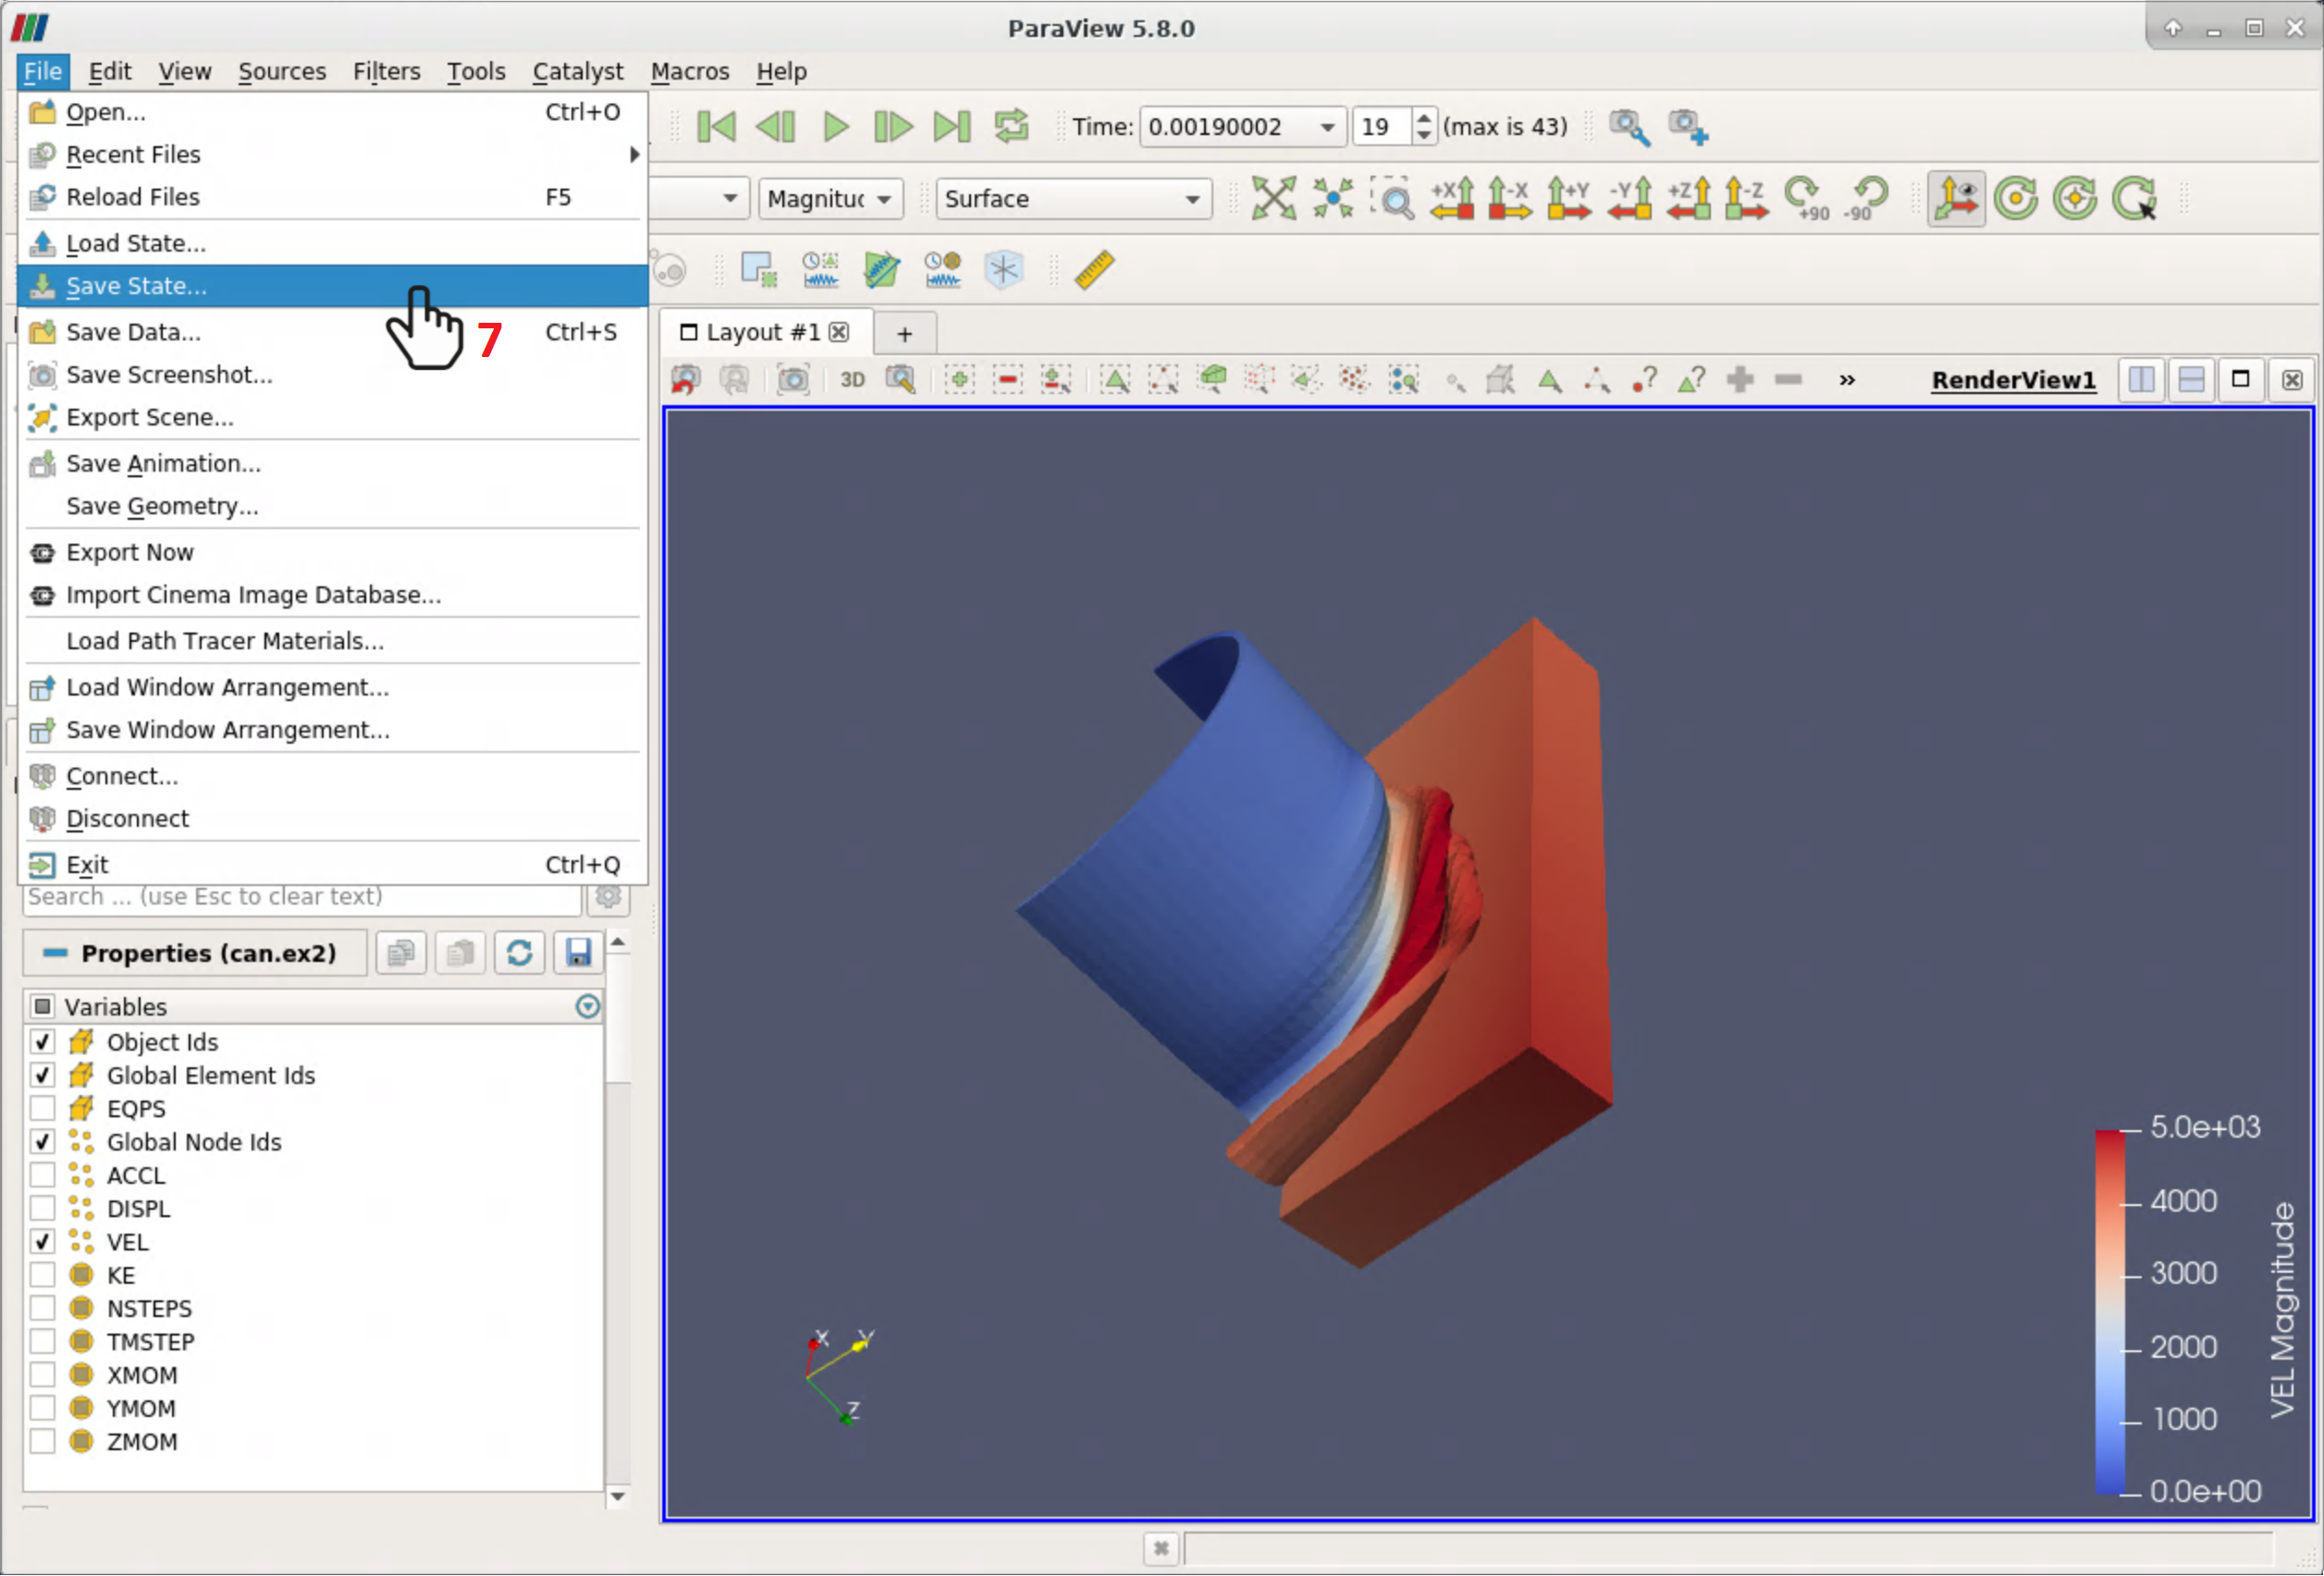Set view direction to +Z
Screen dimensions: 2324x1576
1688,198
